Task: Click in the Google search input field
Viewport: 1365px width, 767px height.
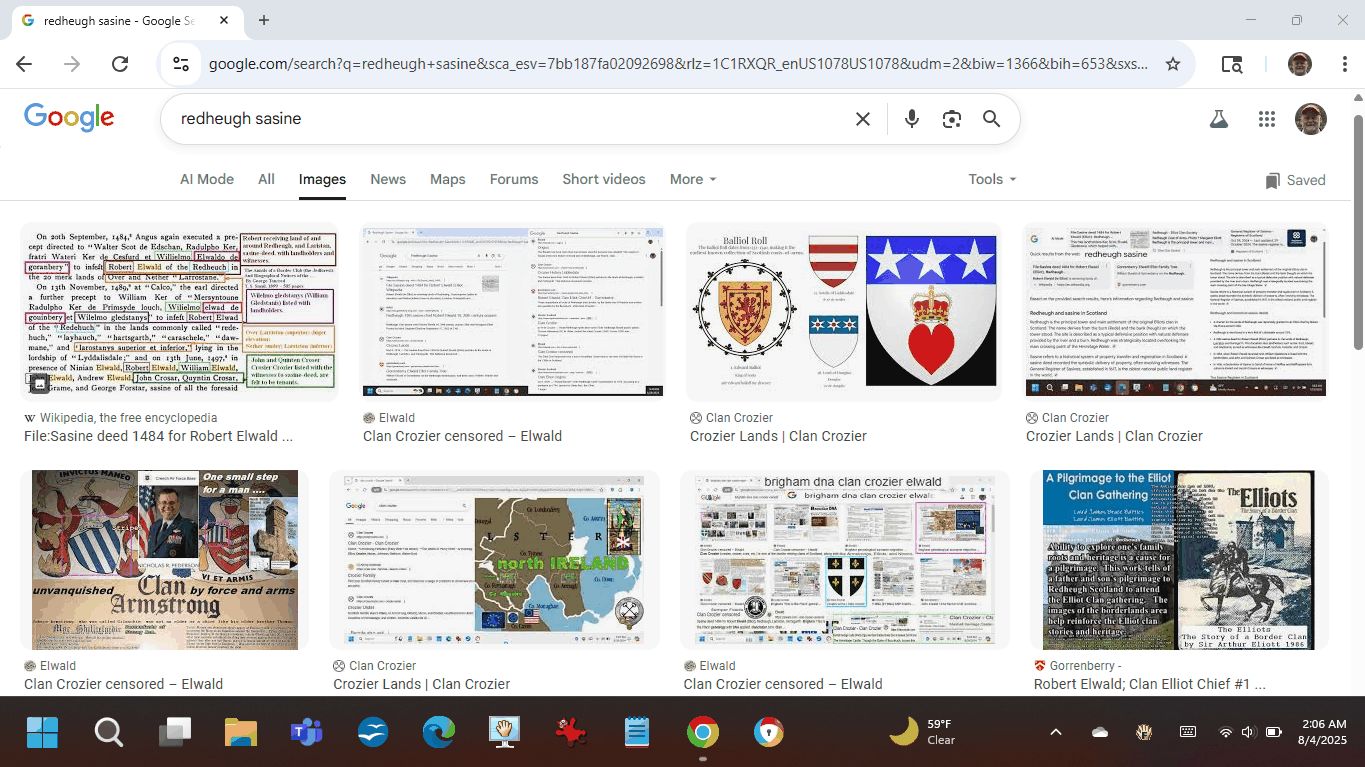Action: coord(500,119)
